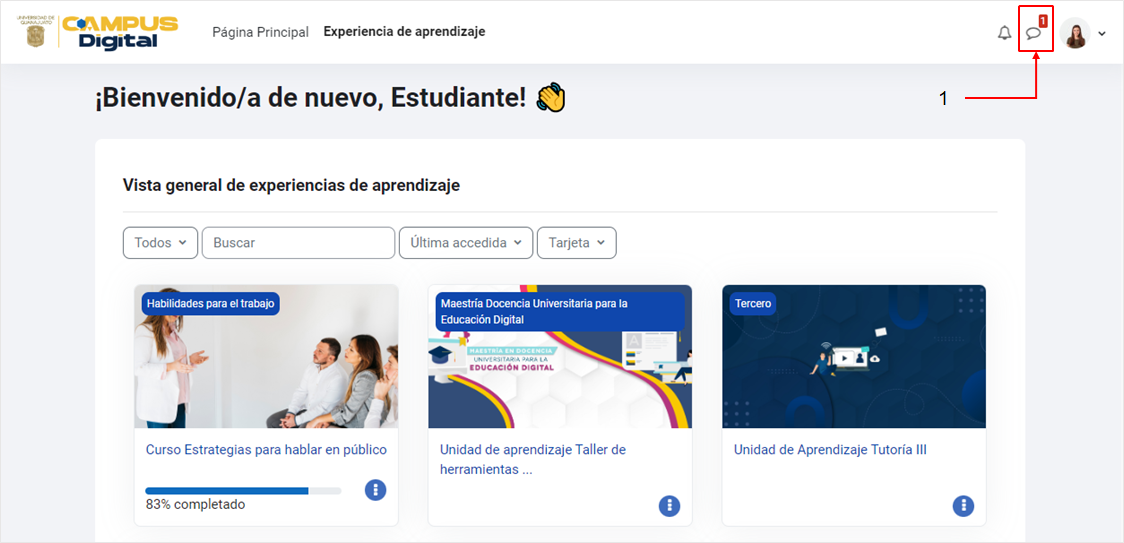This screenshot has width=1124, height=543.
Task: Click the Vista general de experiencias heading
Action: 291,185
